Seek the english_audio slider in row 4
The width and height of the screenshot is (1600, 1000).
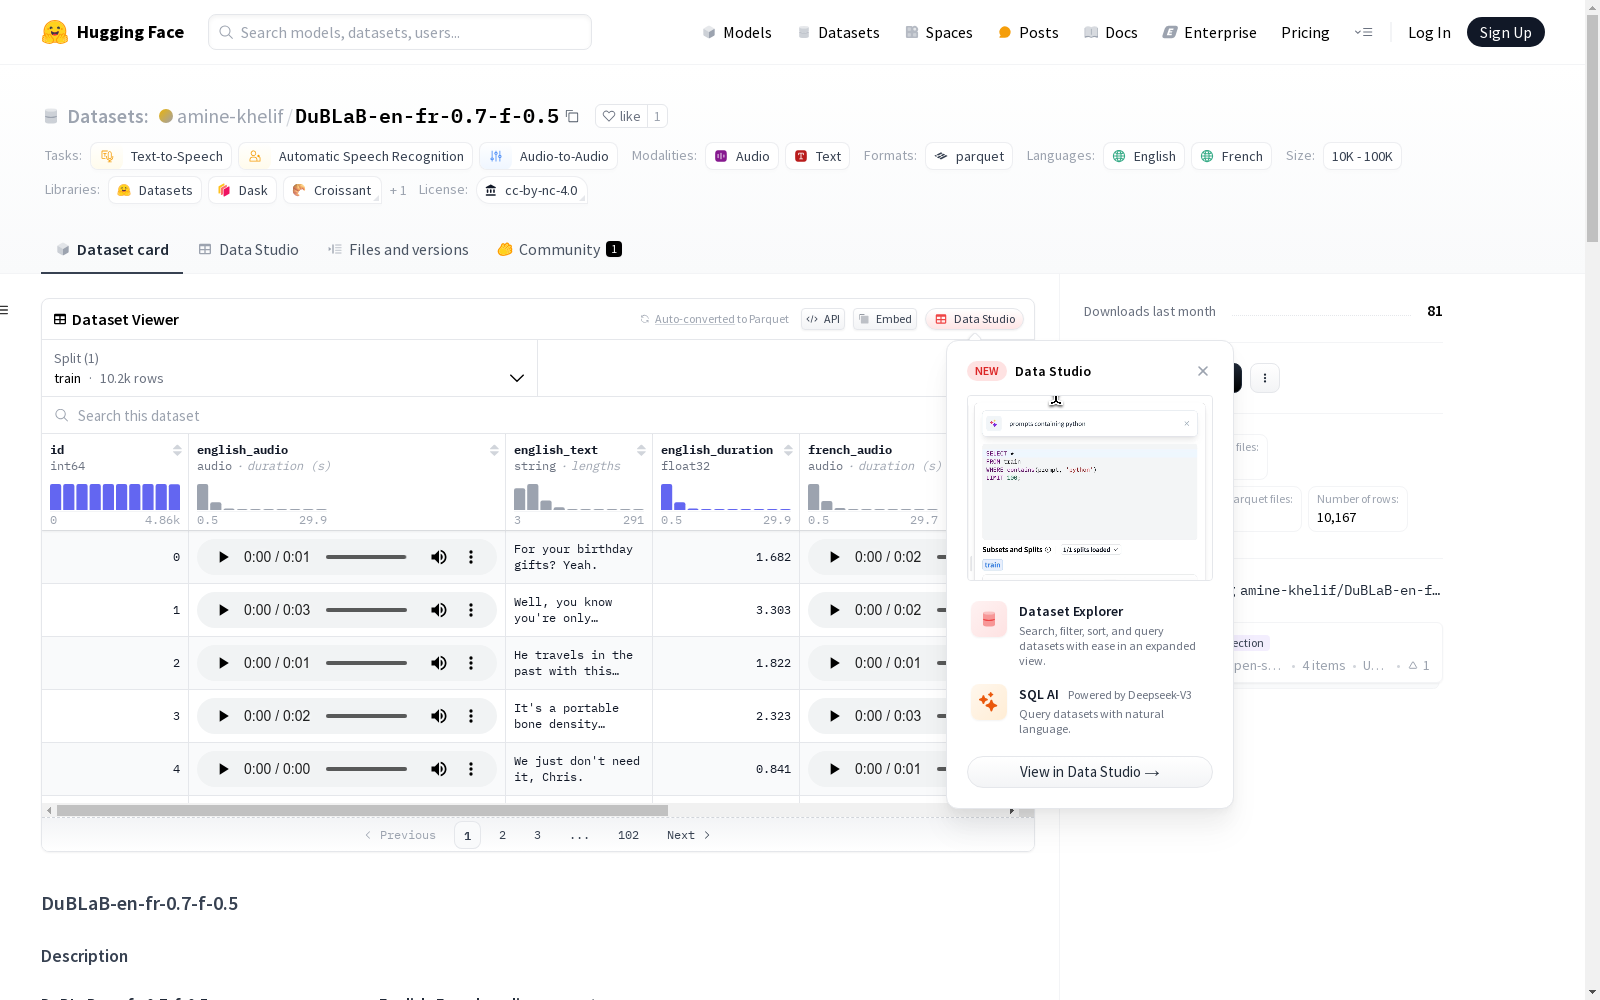pyautogui.click(x=366, y=769)
